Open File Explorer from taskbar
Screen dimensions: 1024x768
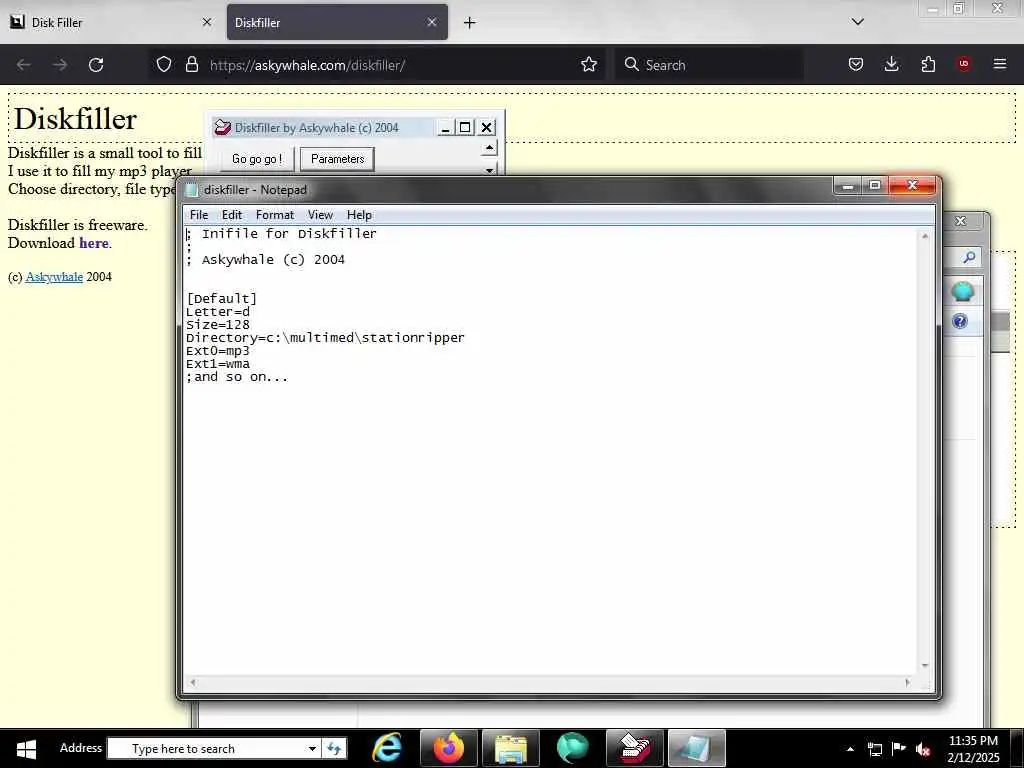pyautogui.click(x=511, y=748)
